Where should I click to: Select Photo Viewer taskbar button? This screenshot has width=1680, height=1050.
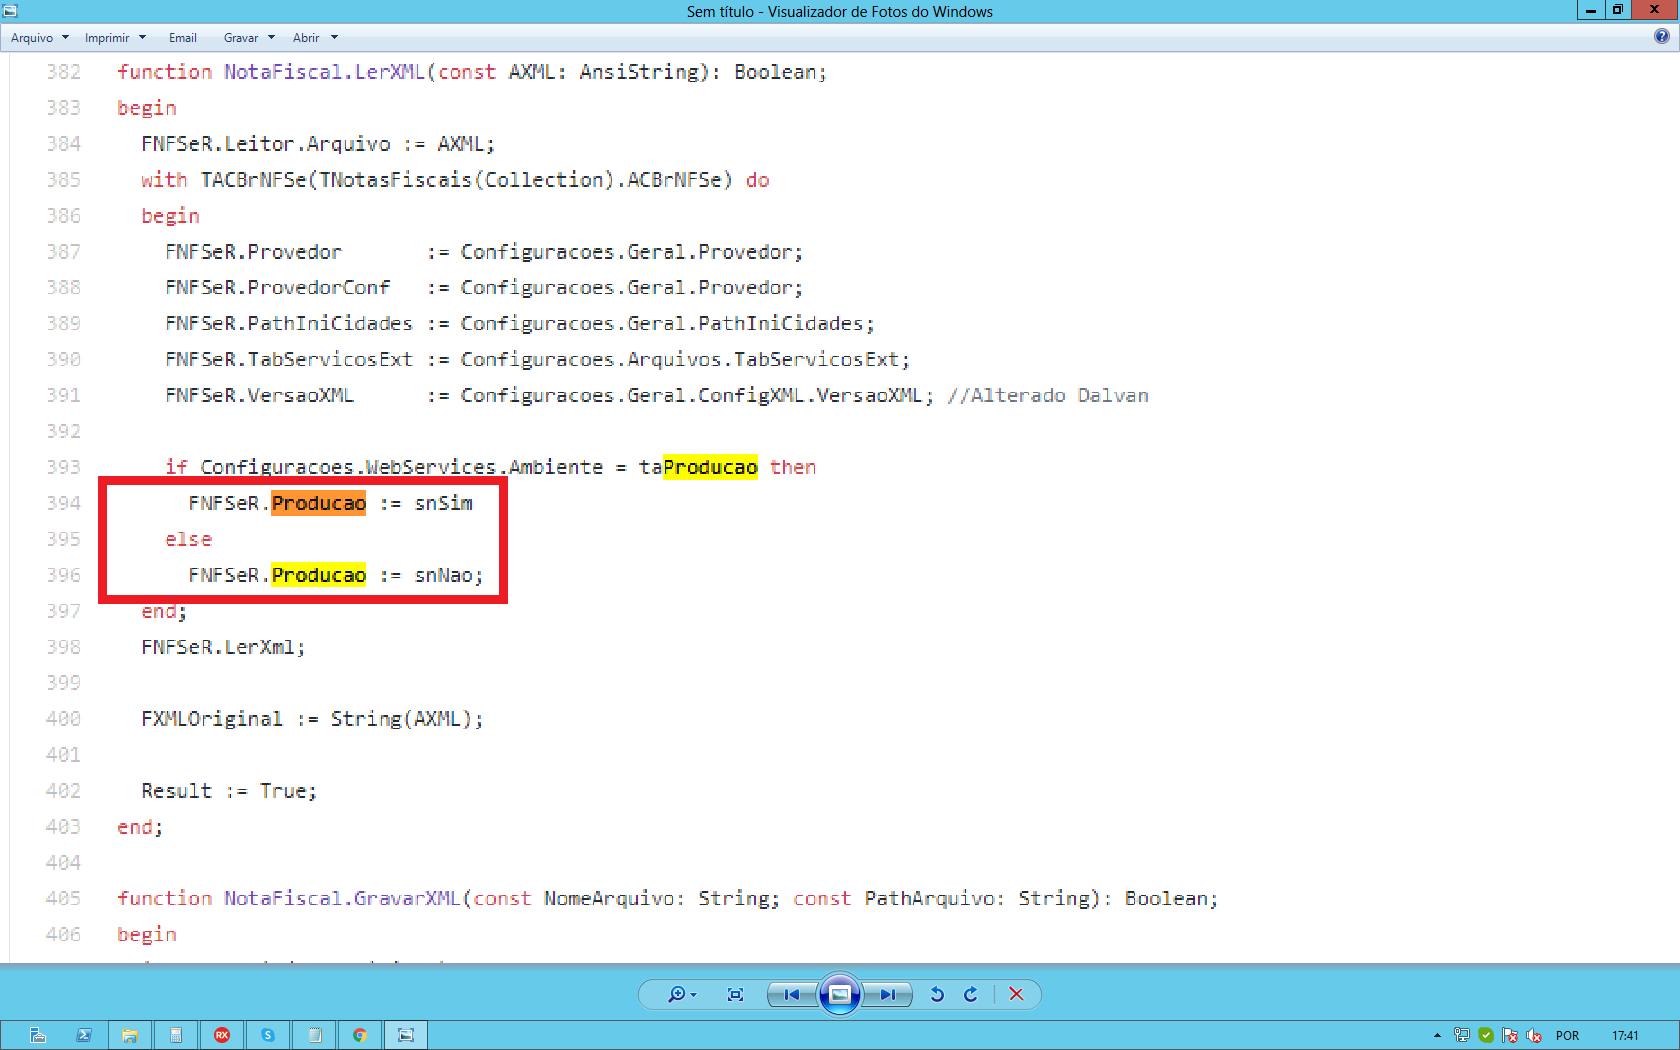tap(406, 1035)
